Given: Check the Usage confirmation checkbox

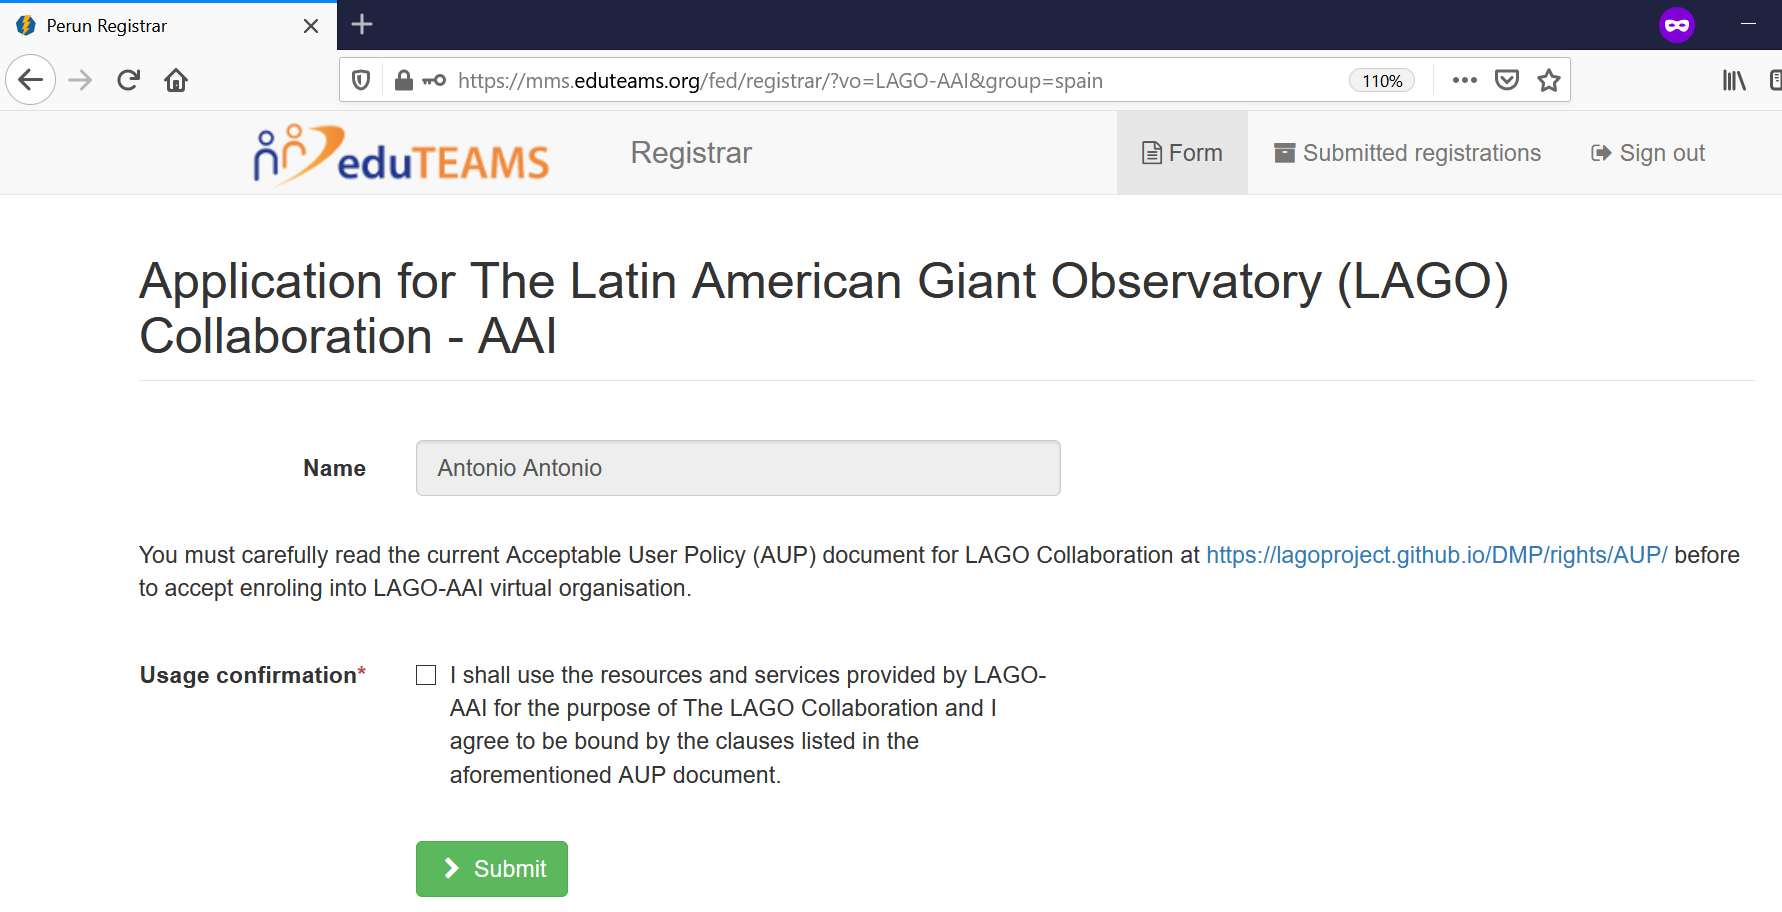Looking at the screenshot, I should tap(426, 675).
